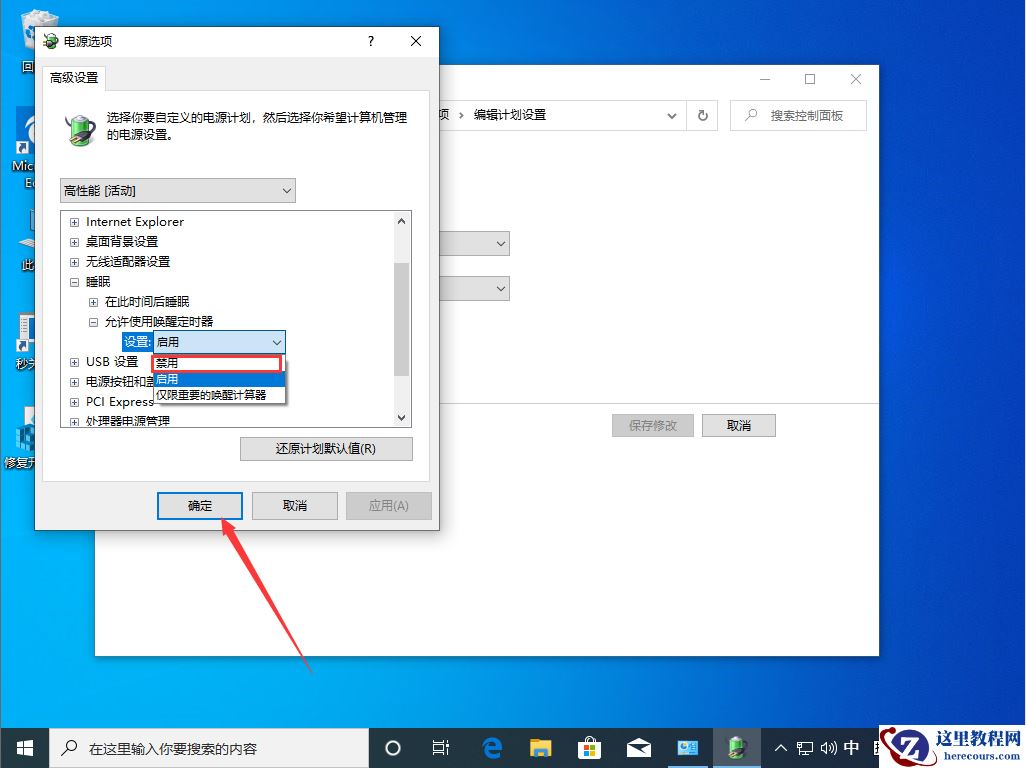
Task: Open the Mail app from the taskbar
Action: tap(638, 747)
